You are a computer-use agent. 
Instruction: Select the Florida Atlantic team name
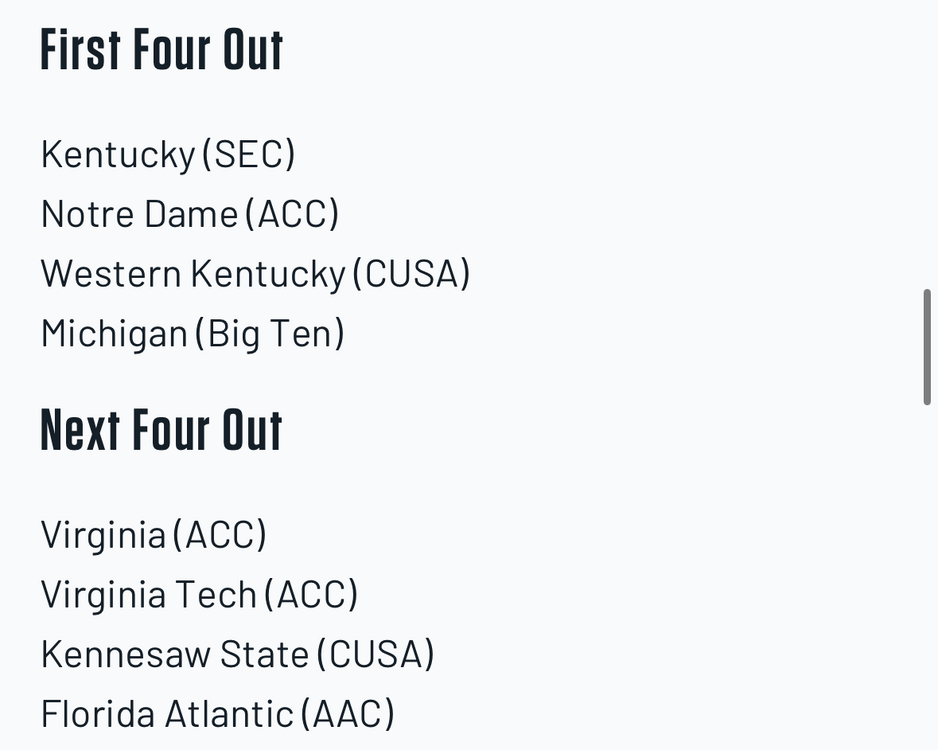(167, 715)
